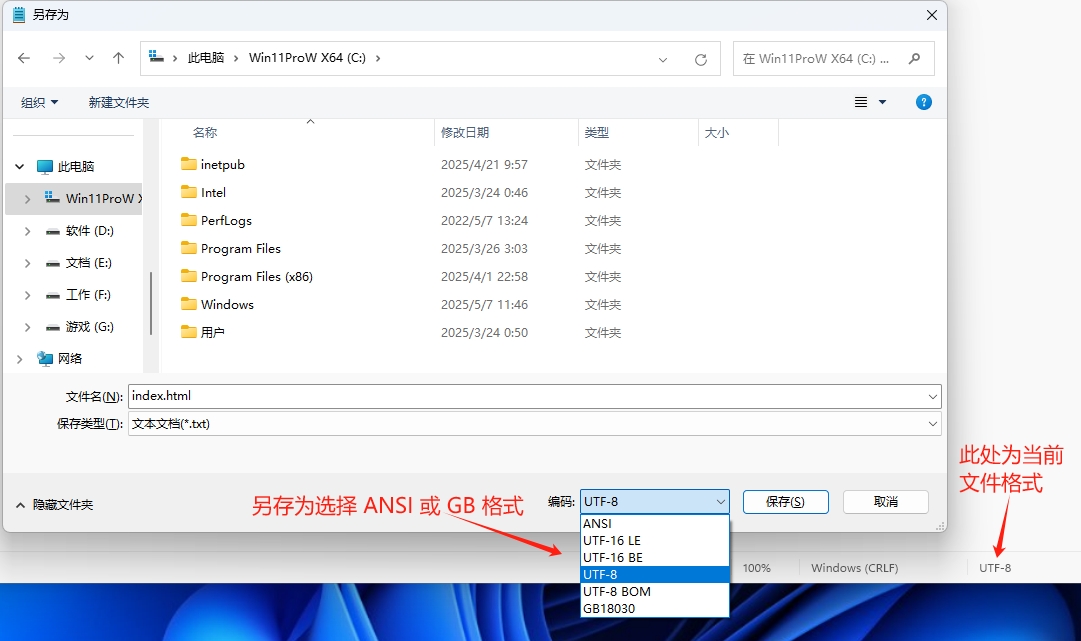The width and height of the screenshot is (1081, 641).
Task: Click the forward navigation arrow
Action: tap(56, 58)
